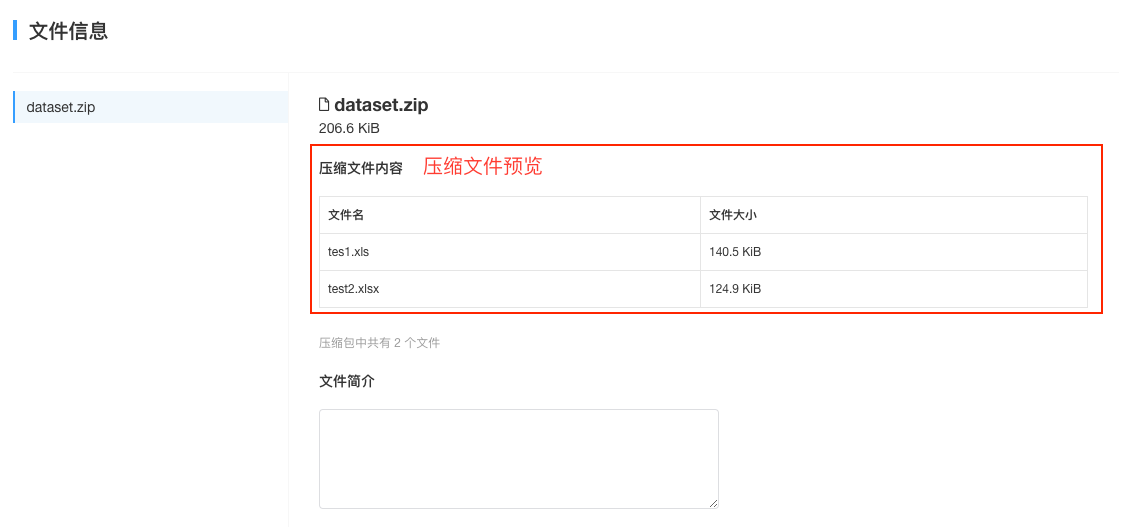Viewport: 1133px width, 531px height.
Task: Click the 压缩包中共有 2 个文件 note
Action: (x=379, y=343)
